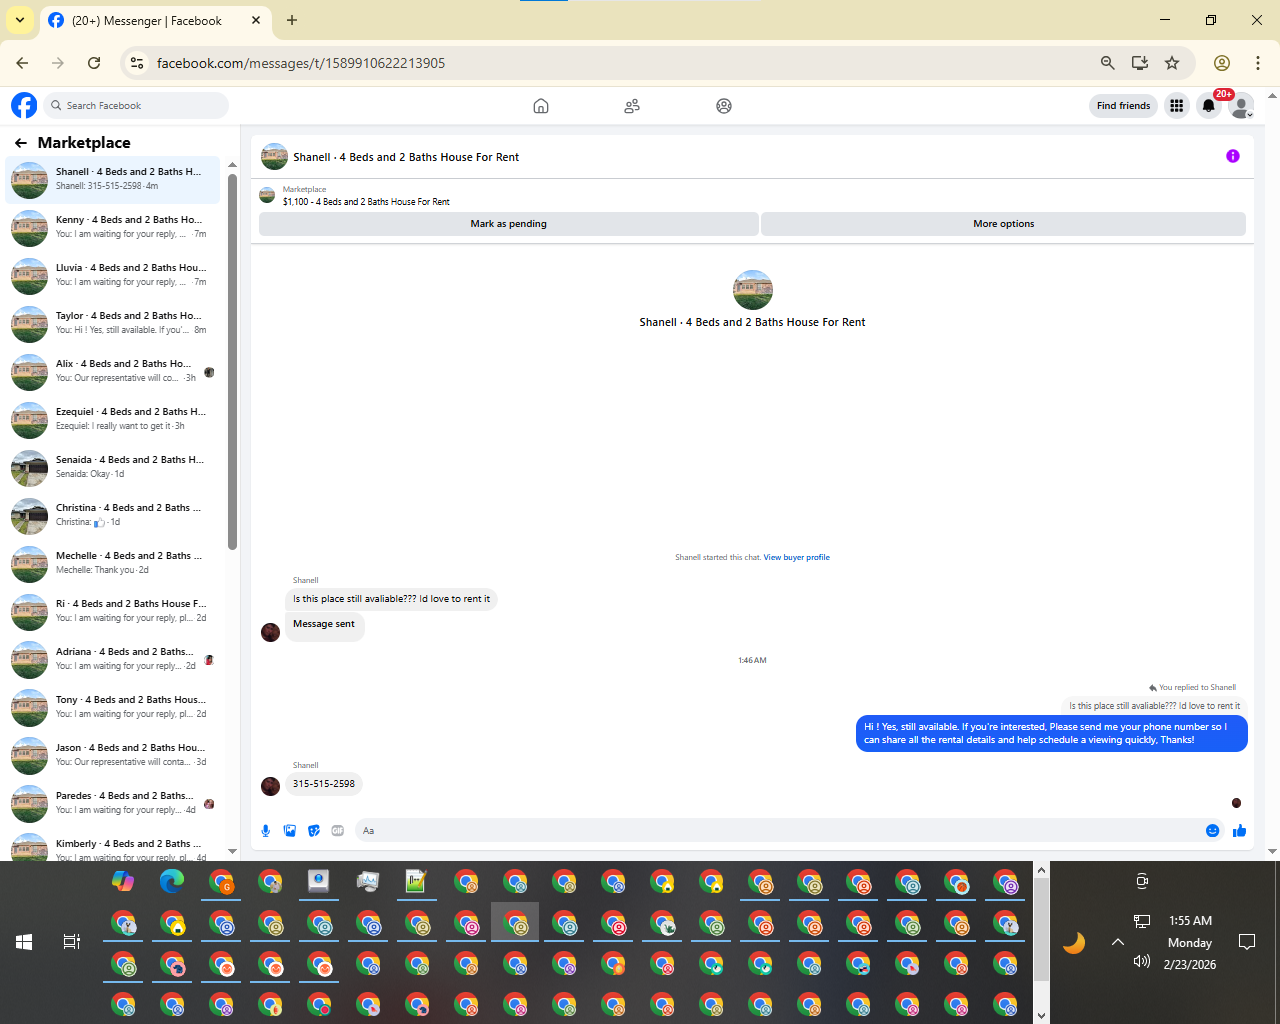The height and width of the screenshot is (1024, 1280).
Task: Open the volume control in system tray
Action: pyautogui.click(x=1142, y=962)
